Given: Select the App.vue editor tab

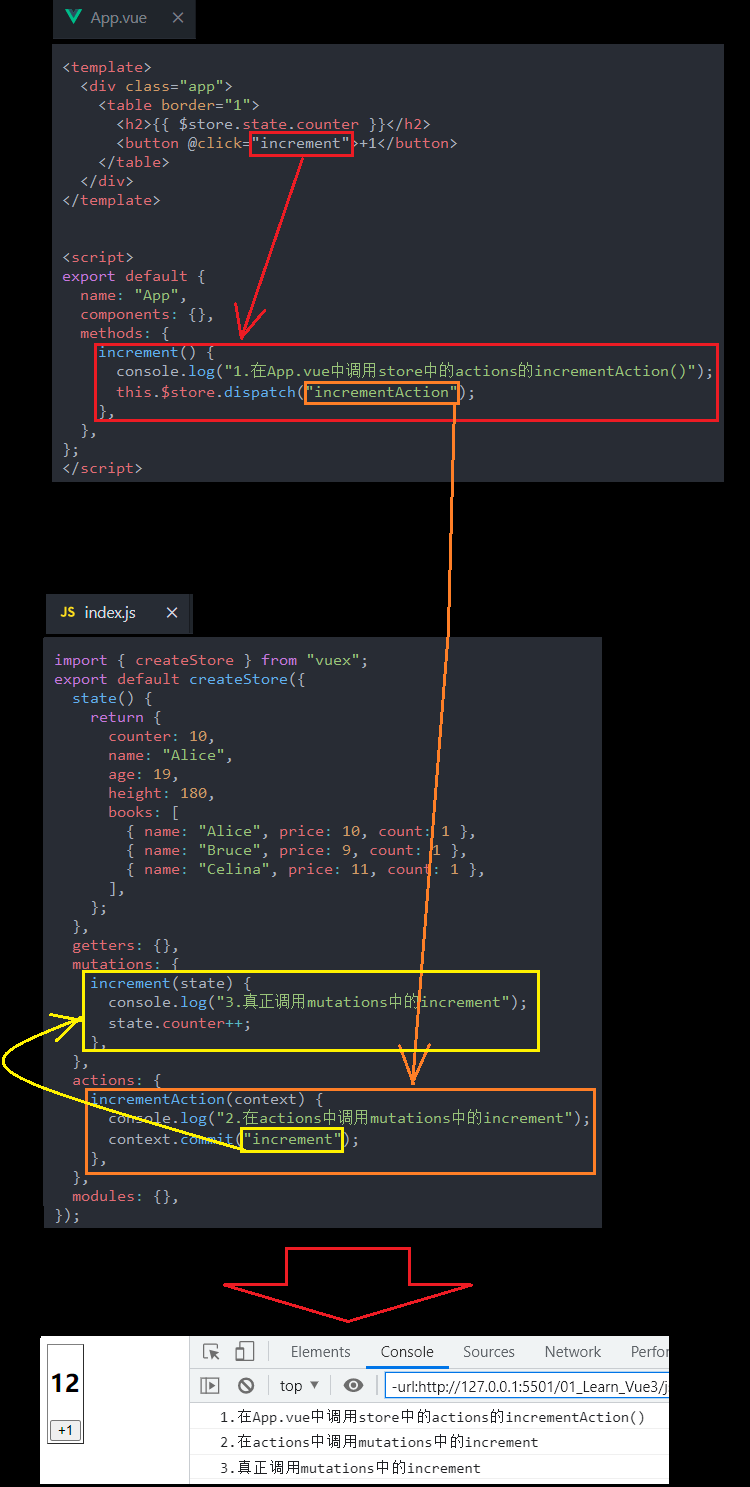Looking at the screenshot, I should [x=124, y=18].
